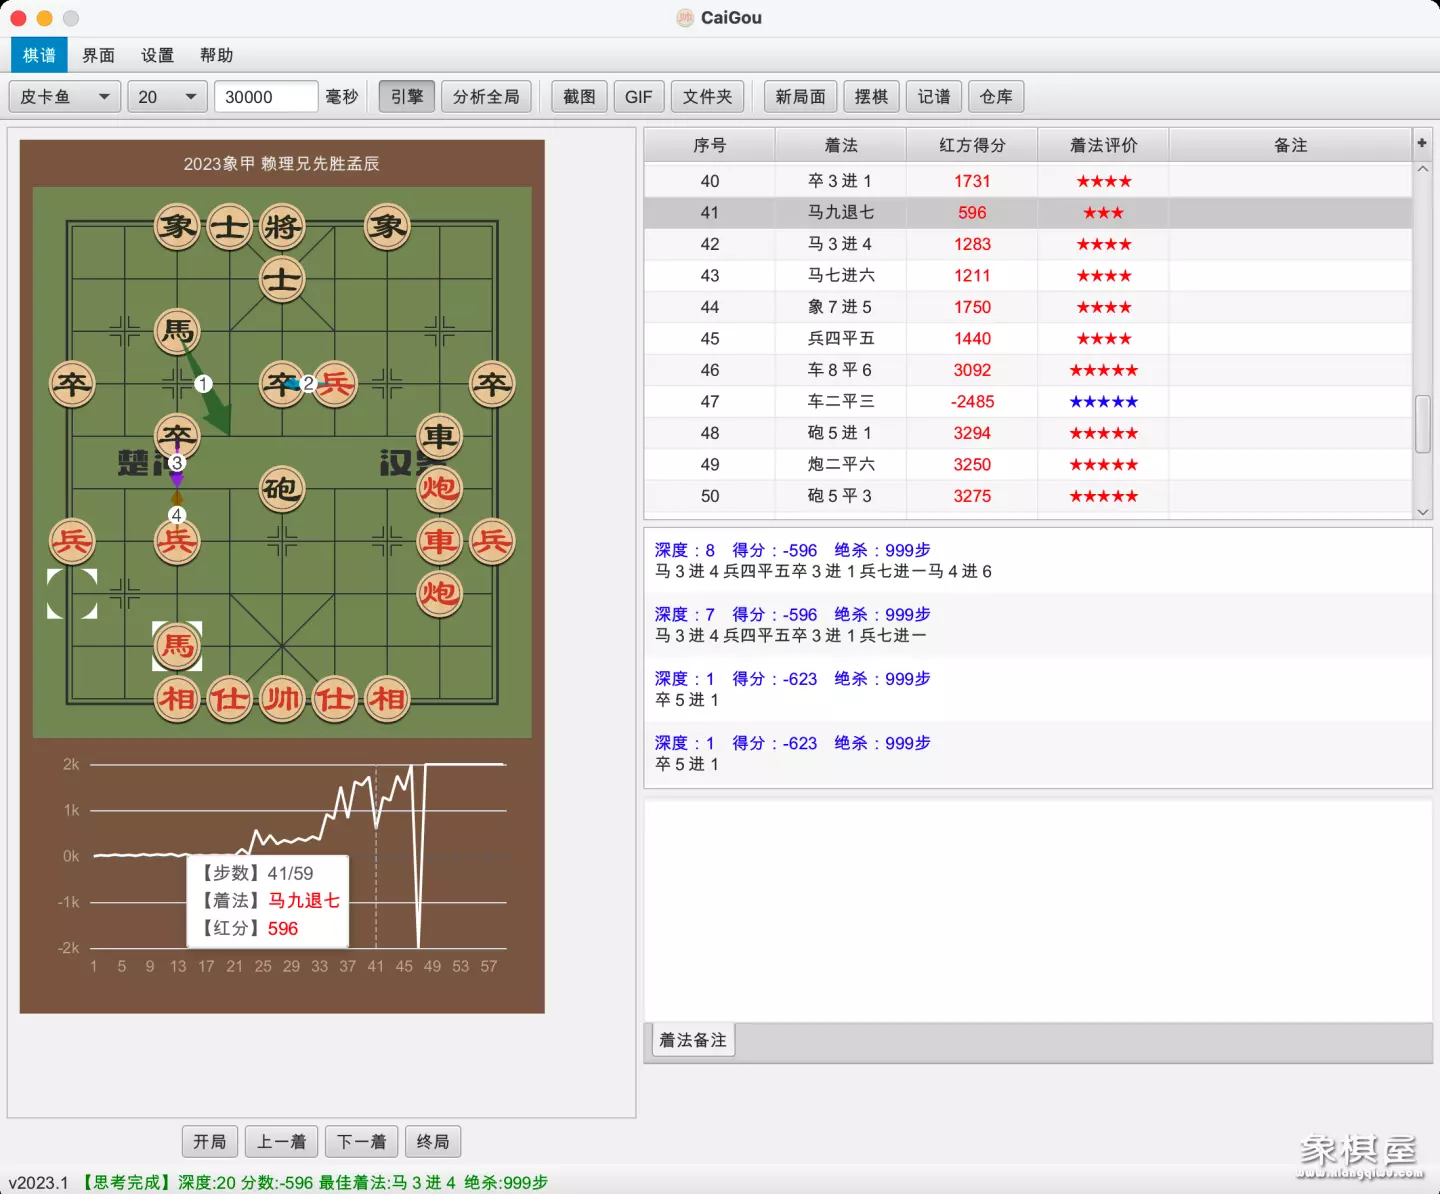The width and height of the screenshot is (1440, 1194).
Task: Select the move list scrollbar thumb
Action: pos(1422,424)
